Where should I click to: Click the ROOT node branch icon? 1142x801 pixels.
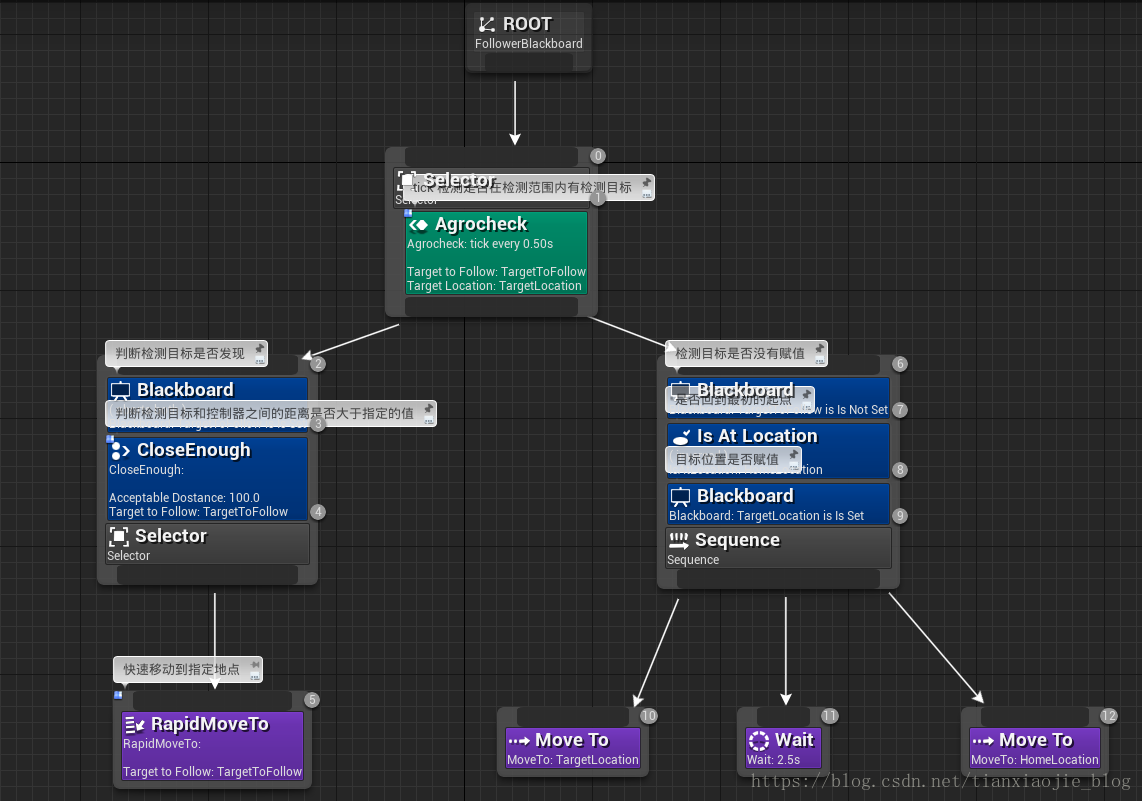tap(487, 24)
